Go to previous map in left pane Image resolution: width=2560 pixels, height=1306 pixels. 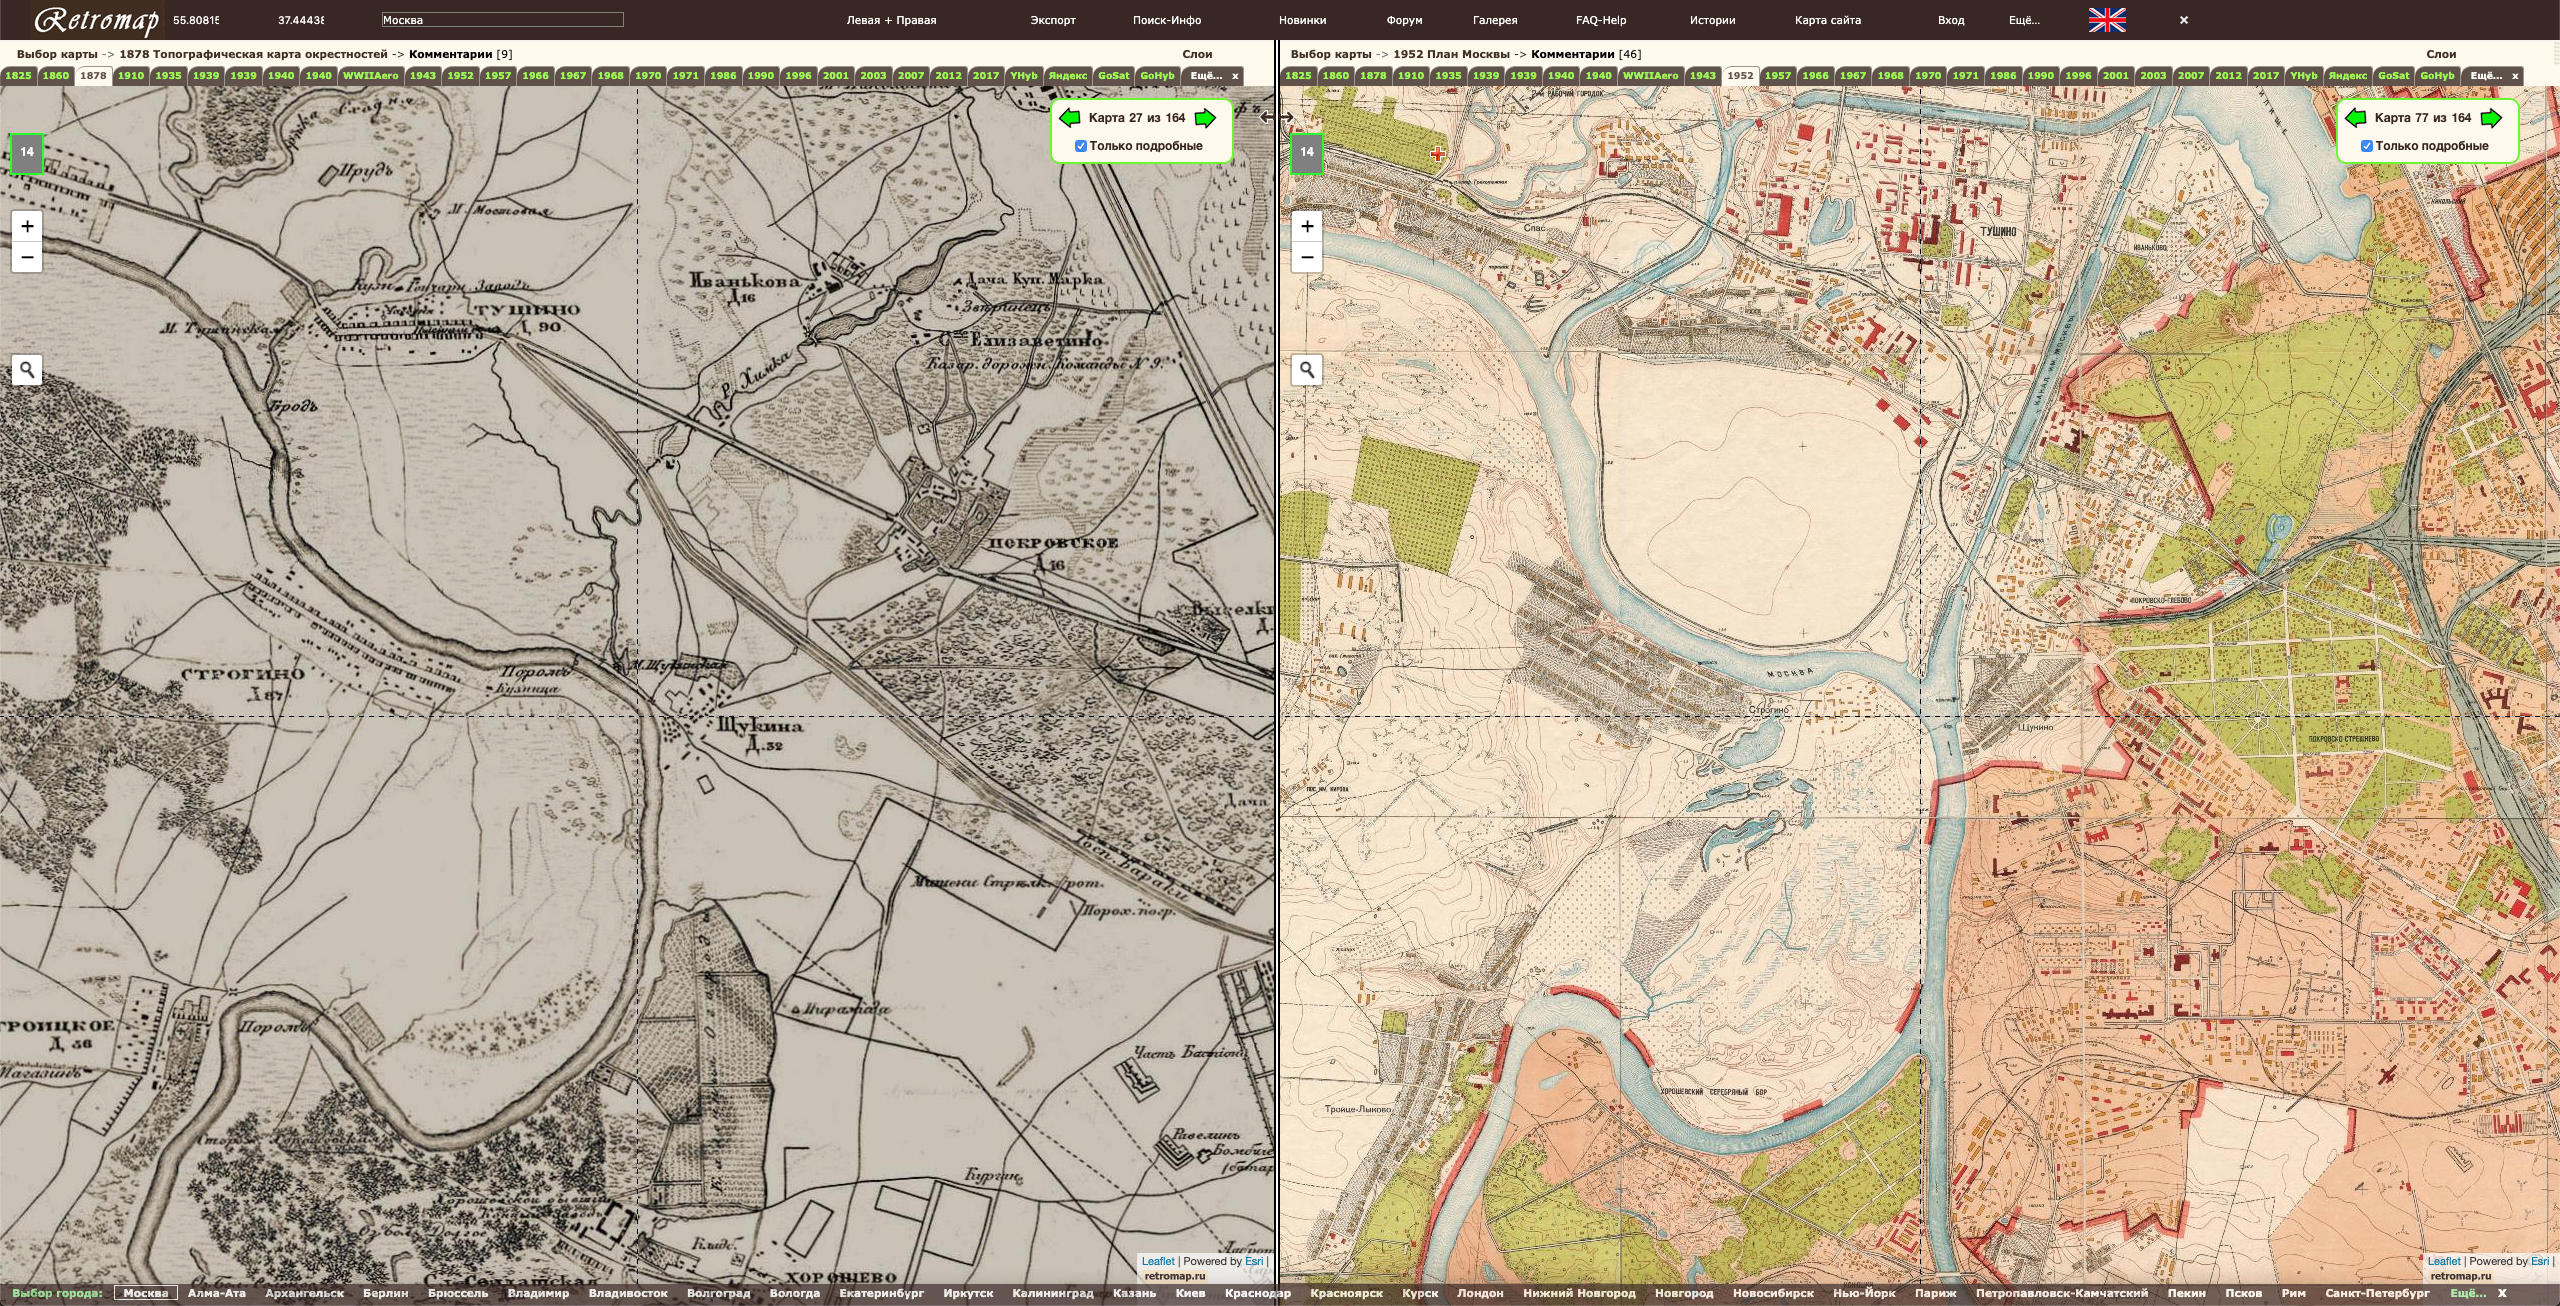coord(1069,118)
